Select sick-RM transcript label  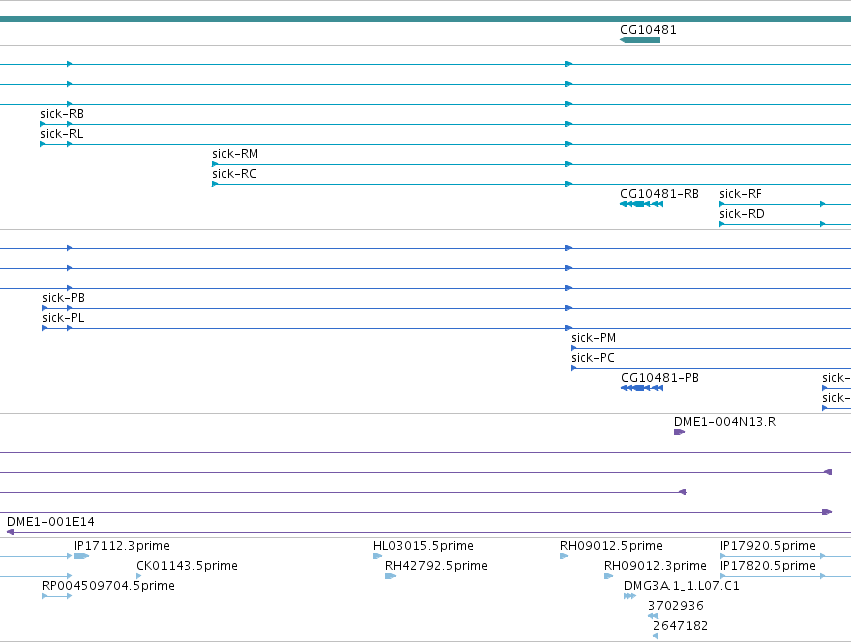coord(235,154)
